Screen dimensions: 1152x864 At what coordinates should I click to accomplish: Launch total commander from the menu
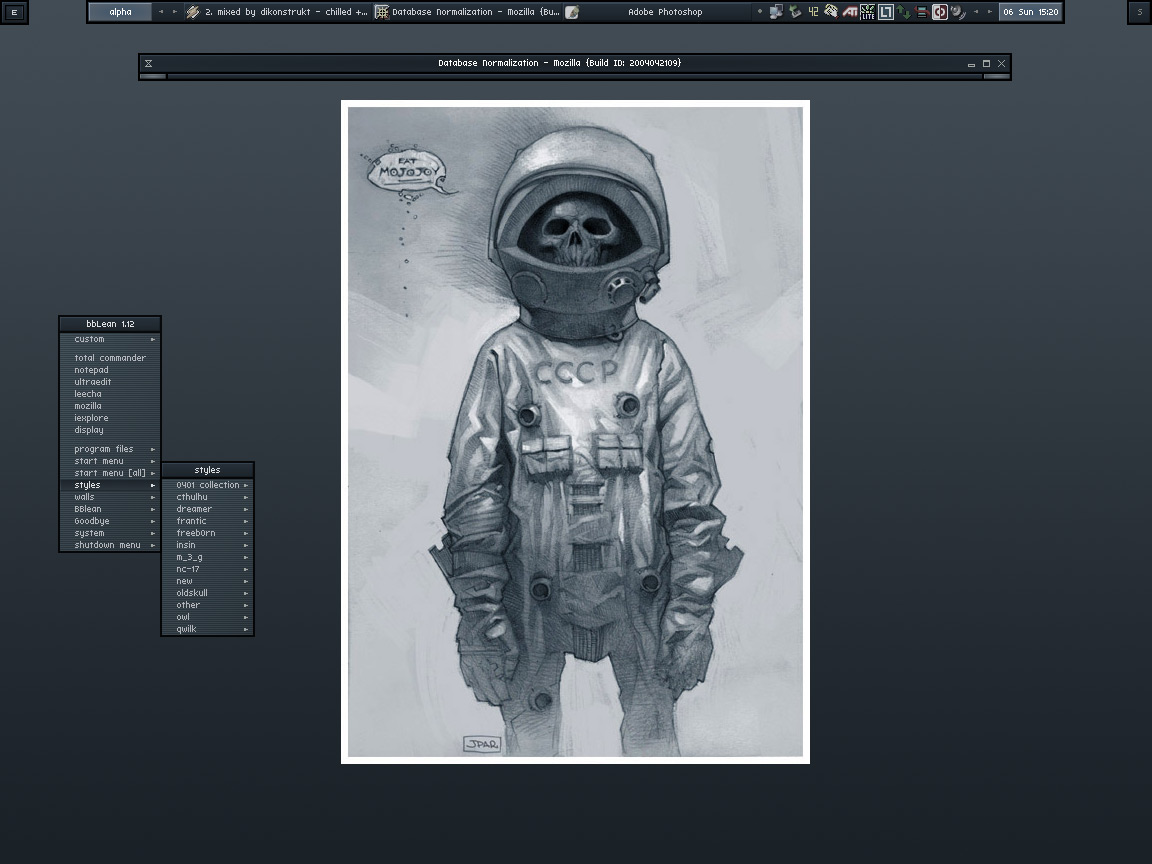tap(110, 358)
